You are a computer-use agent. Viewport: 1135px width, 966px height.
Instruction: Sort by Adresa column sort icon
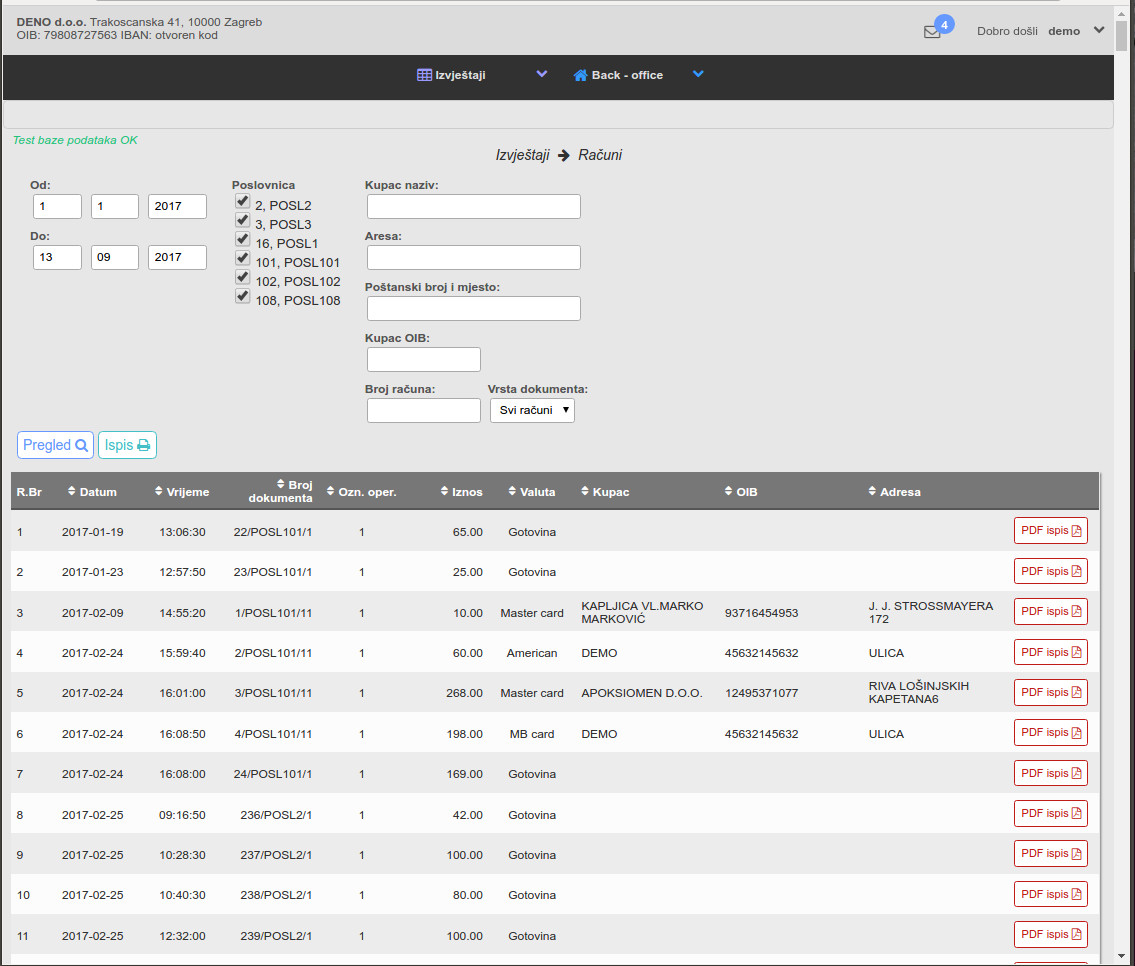point(873,492)
